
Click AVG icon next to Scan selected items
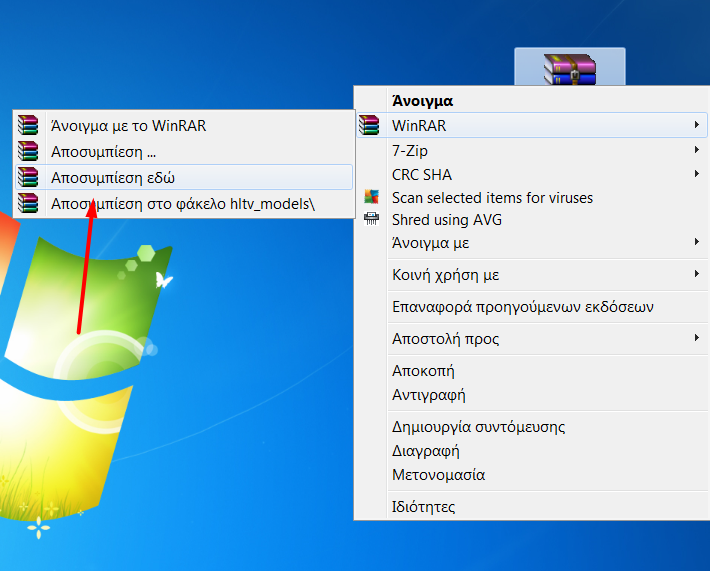click(371, 197)
